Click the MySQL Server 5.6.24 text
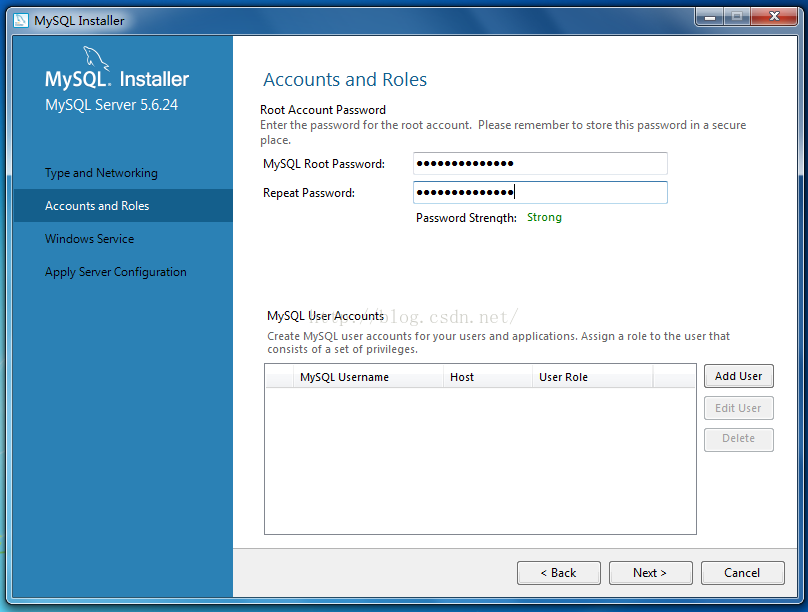808x612 pixels. coord(111,105)
